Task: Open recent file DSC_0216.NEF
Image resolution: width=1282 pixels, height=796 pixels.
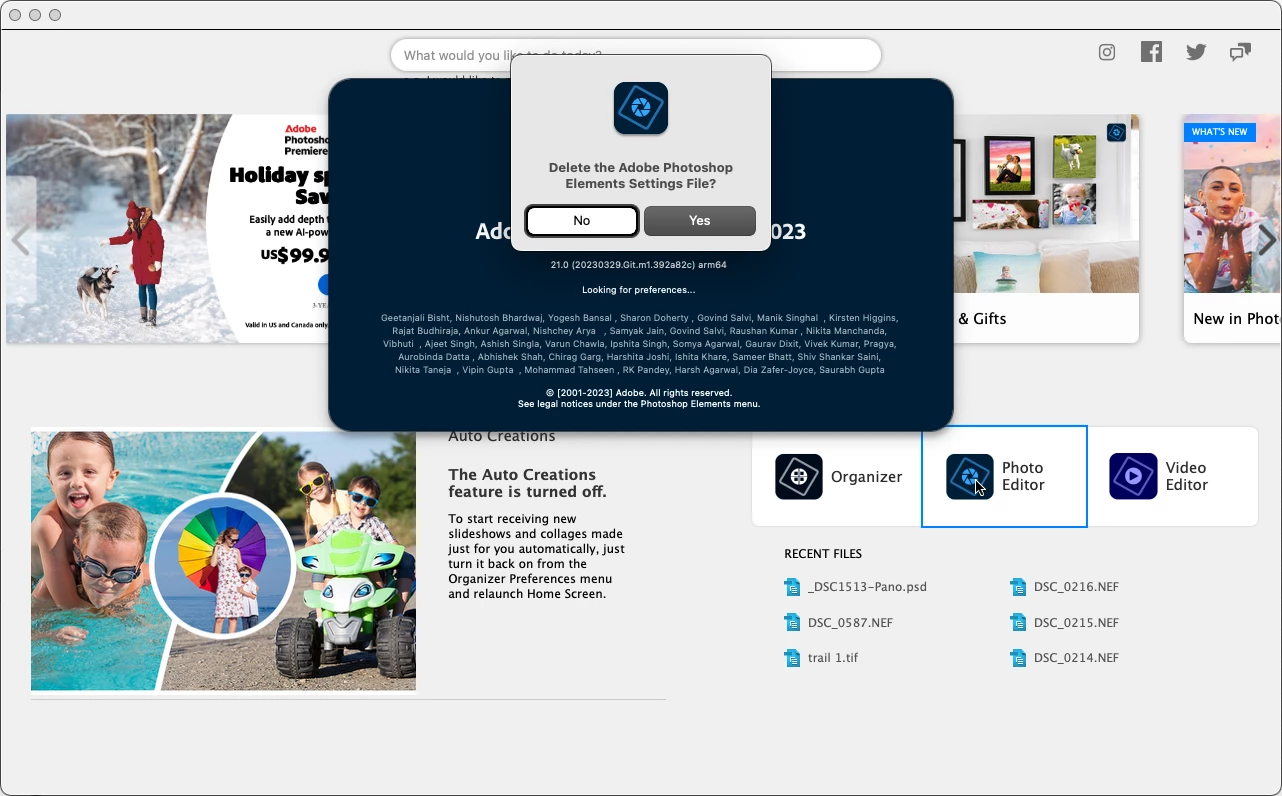Action: pos(1076,587)
